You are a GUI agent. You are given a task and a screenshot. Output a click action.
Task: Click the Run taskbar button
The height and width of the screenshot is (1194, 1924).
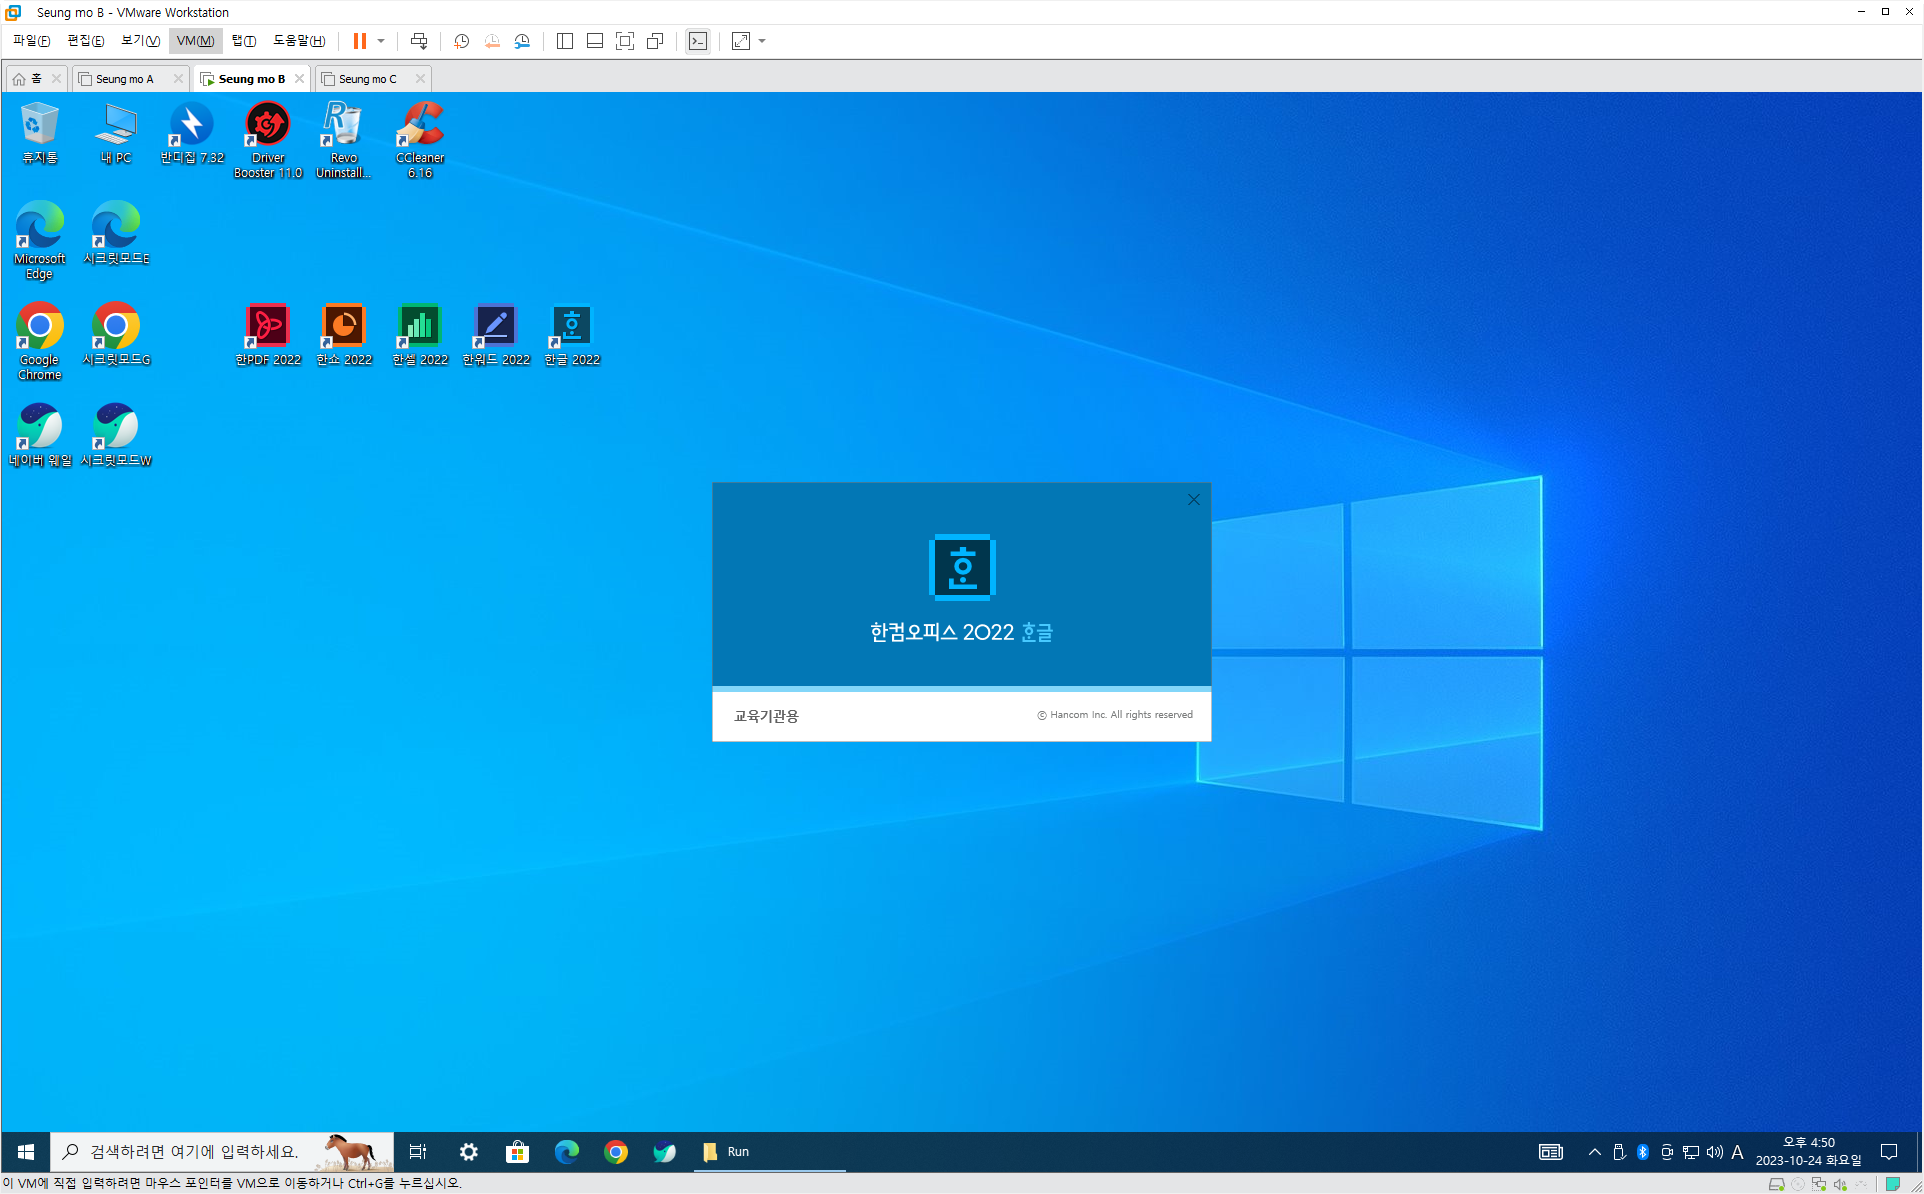point(738,1152)
